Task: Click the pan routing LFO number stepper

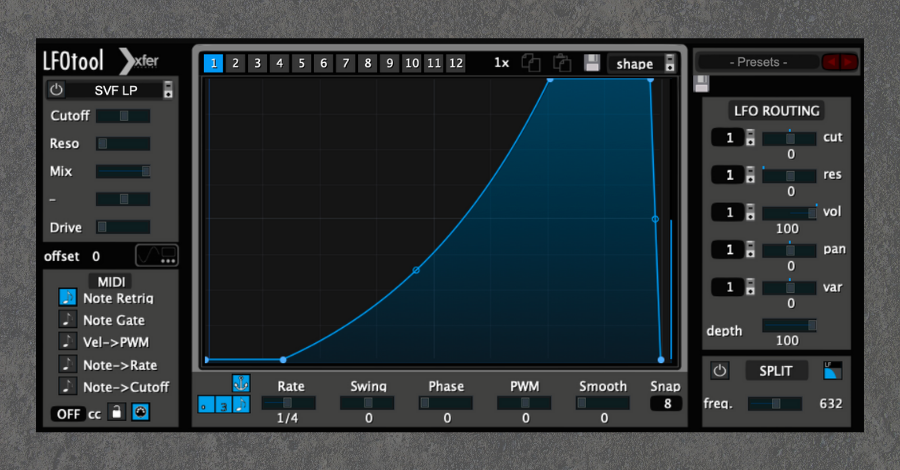Action: (750, 250)
